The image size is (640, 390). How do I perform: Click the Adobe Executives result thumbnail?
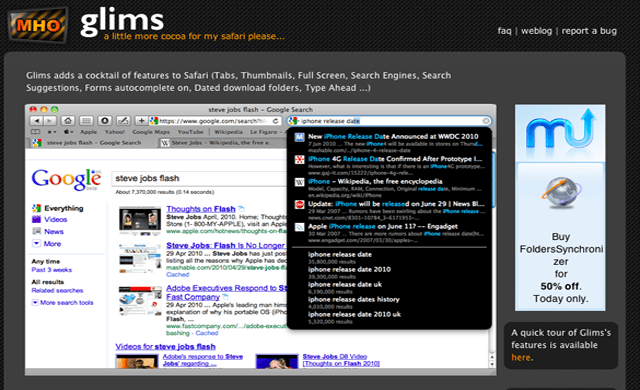click(140, 301)
